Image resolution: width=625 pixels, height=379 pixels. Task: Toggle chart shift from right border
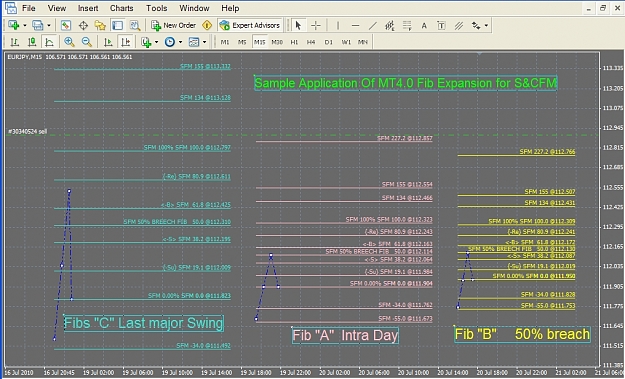(126, 42)
